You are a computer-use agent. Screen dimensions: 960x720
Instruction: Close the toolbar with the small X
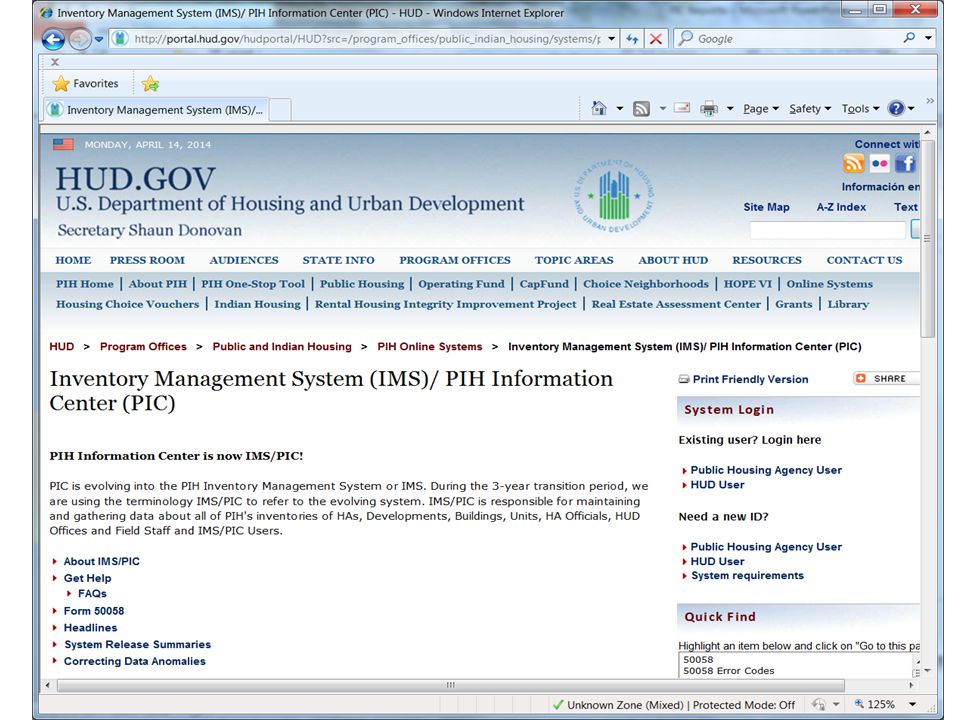[54, 62]
